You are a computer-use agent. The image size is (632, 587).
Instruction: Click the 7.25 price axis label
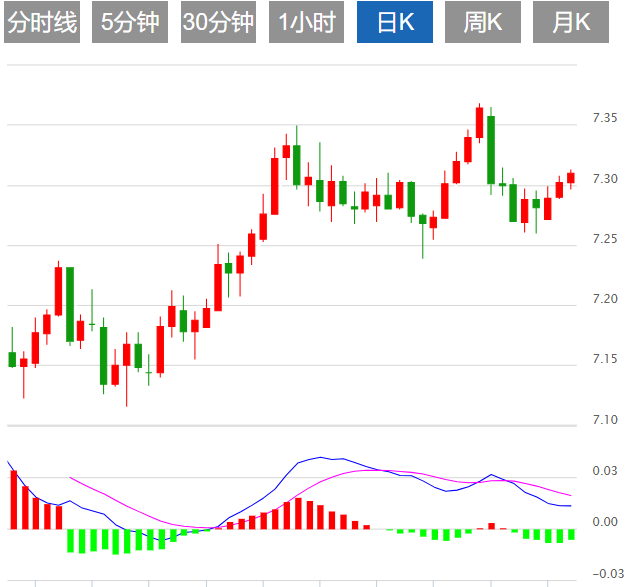(605, 239)
